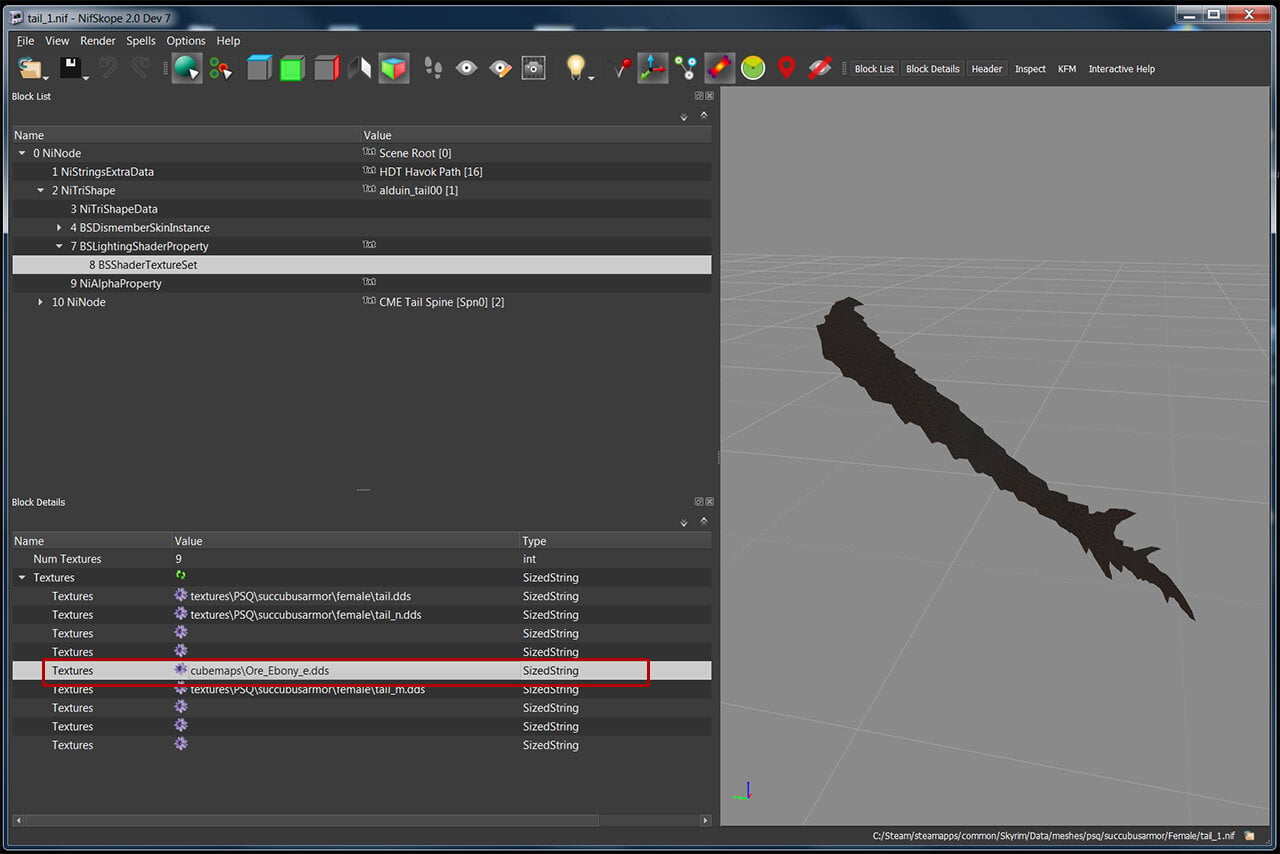Collapse the 2 NiTriShape tree arrow
This screenshot has height=854, width=1280.
click(41, 190)
